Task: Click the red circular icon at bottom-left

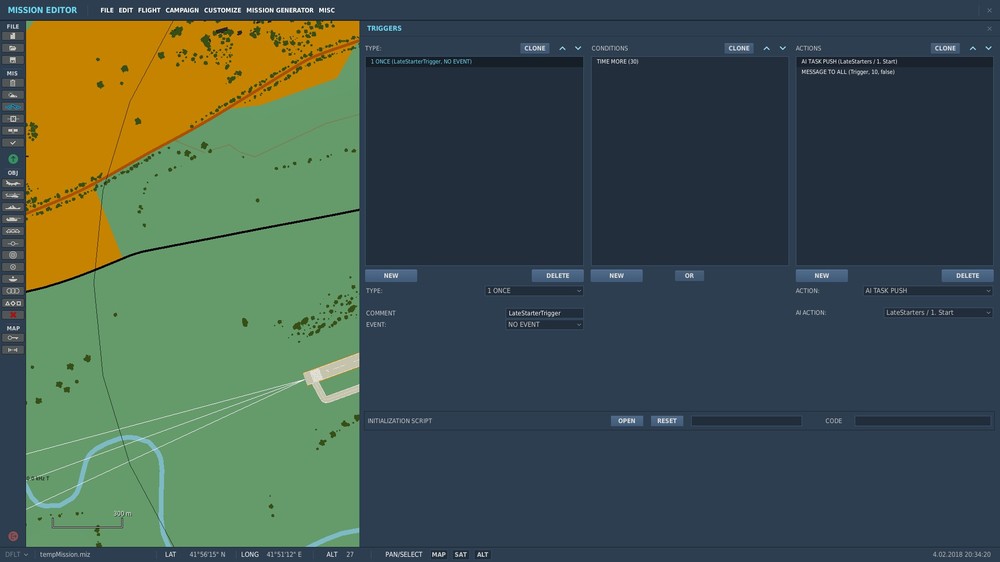Action: pyautogui.click(x=13, y=536)
